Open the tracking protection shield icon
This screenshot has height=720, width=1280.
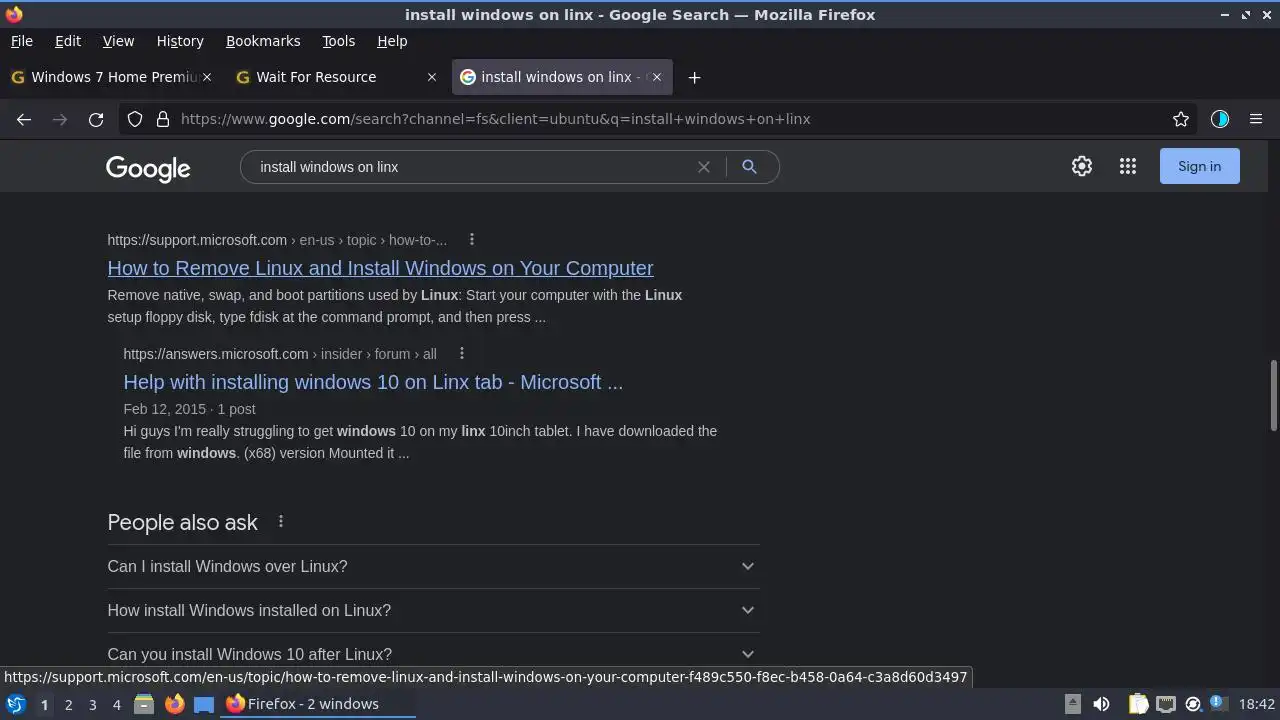pyautogui.click(x=135, y=119)
